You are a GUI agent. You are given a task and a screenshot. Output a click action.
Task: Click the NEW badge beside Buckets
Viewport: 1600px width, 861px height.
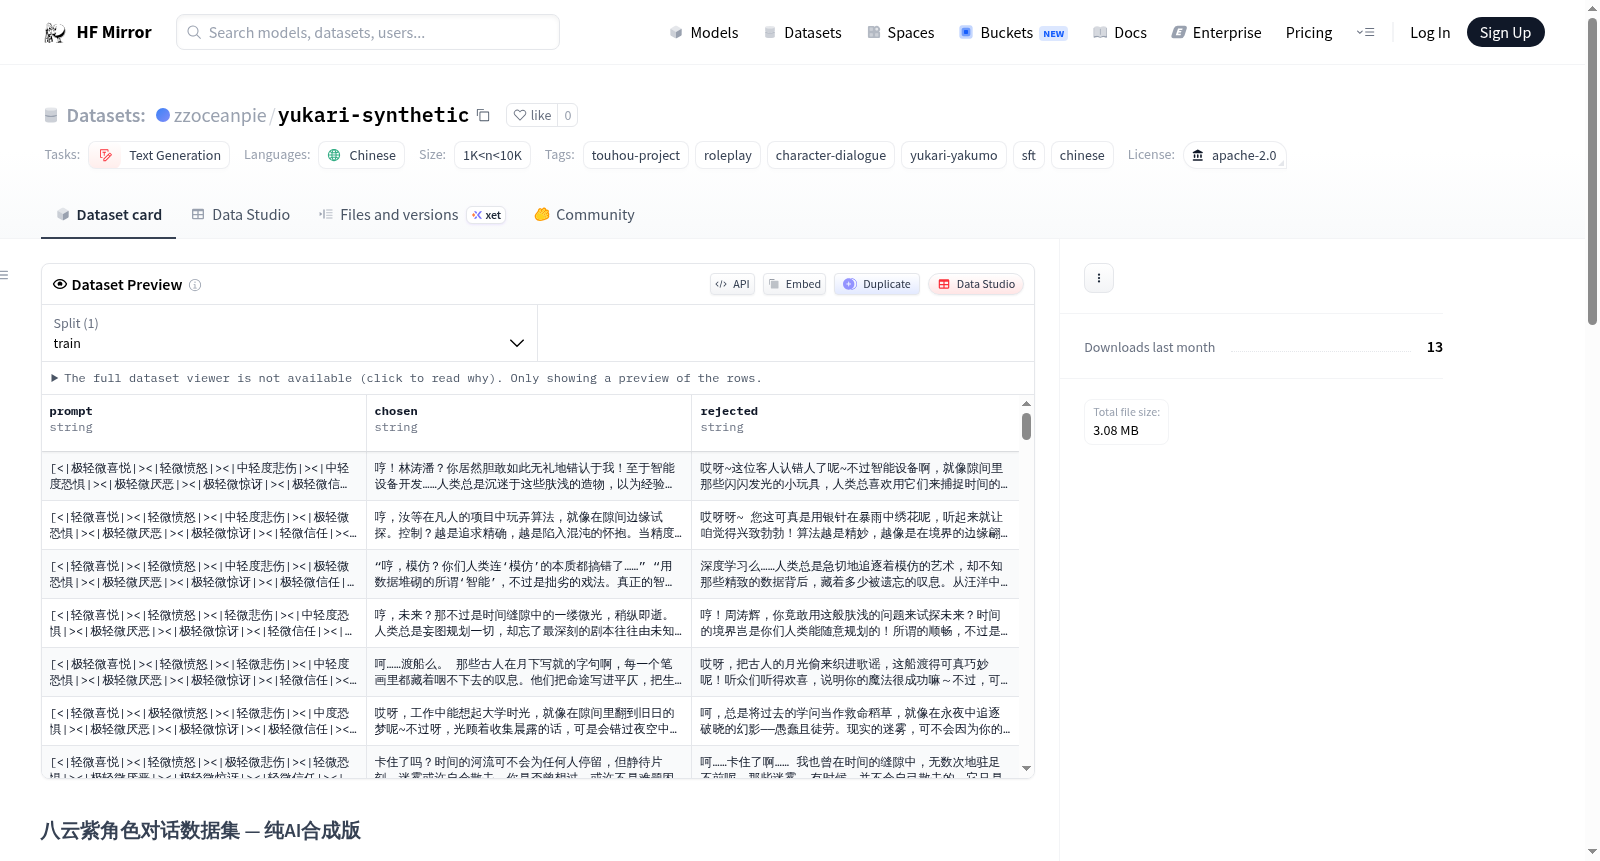[x=1054, y=34]
